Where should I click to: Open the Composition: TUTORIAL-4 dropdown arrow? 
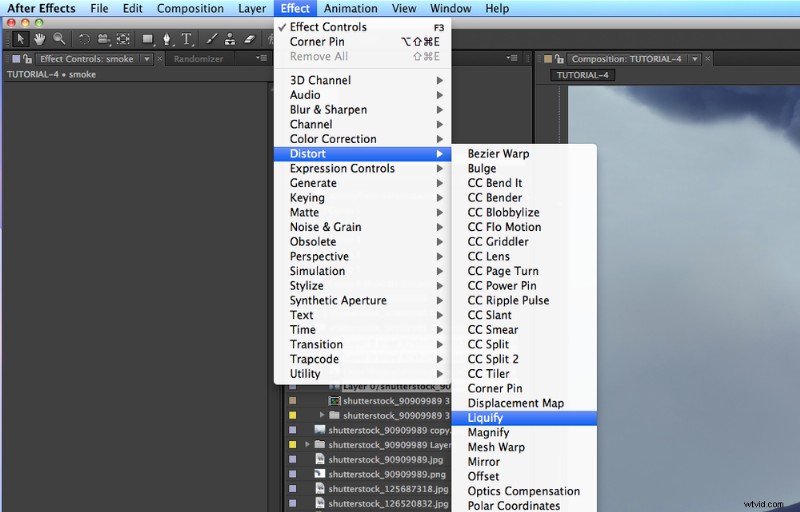click(695, 59)
